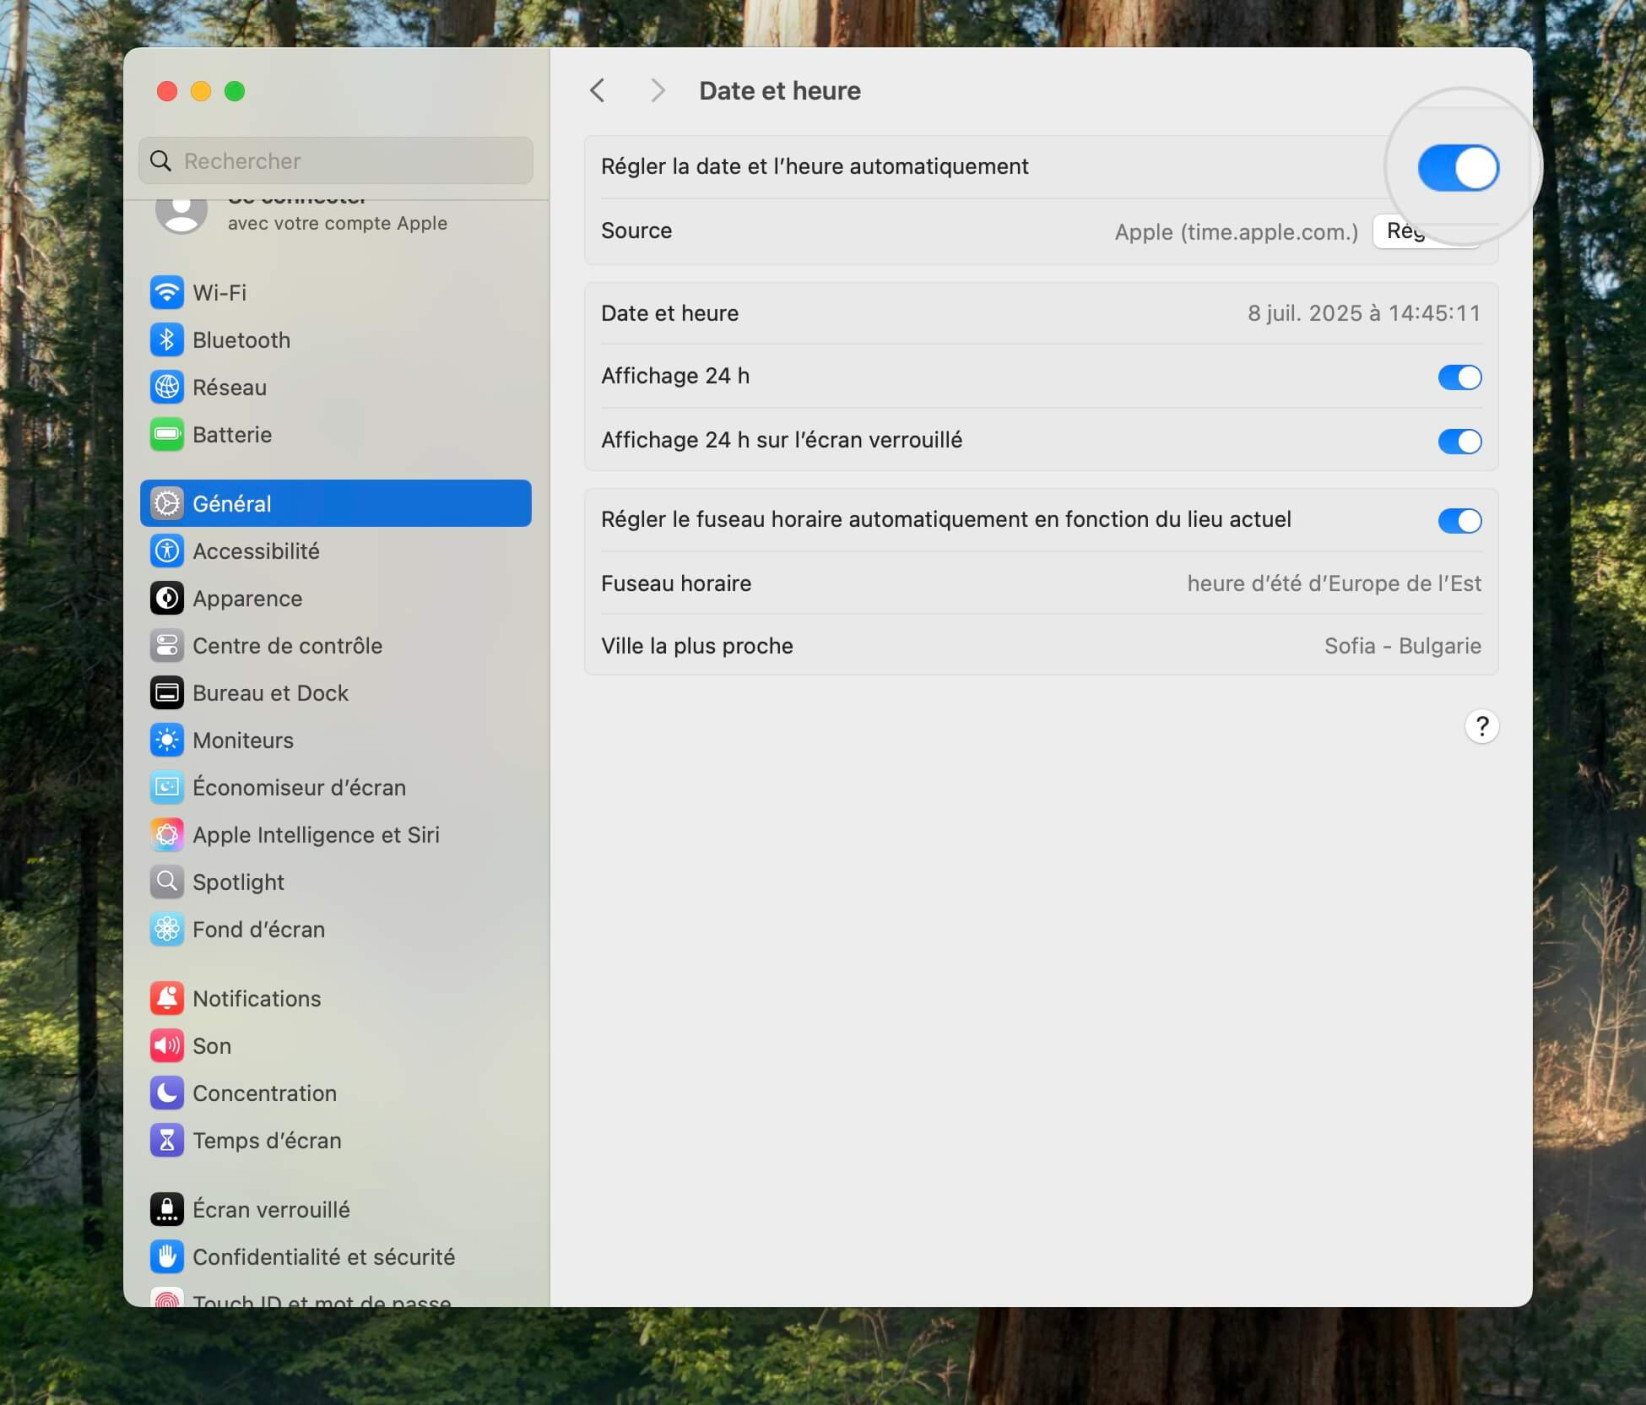The height and width of the screenshot is (1405, 1646).
Task: Click the Apple account avatar icon
Action: 181,214
